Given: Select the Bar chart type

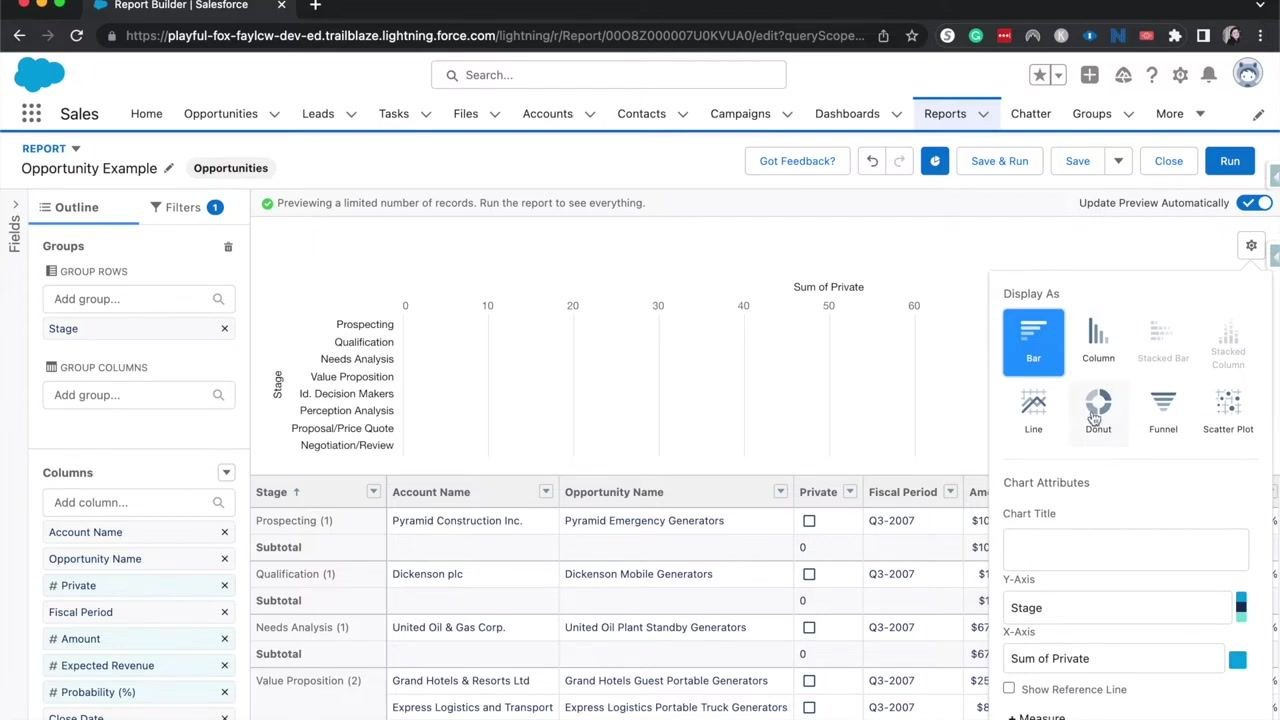Looking at the screenshot, I should [1033, 342].
